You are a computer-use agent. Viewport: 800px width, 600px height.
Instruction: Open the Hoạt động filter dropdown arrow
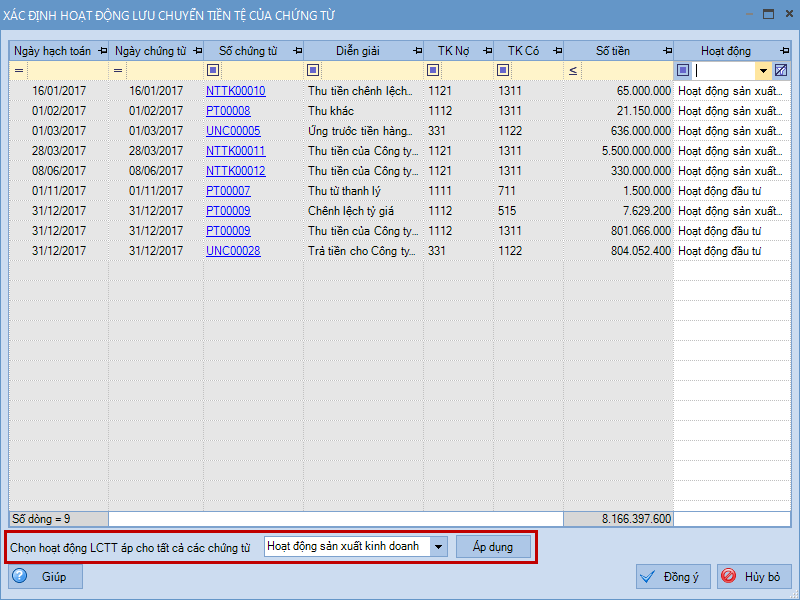pyautogui.click(x=763, y=70)
